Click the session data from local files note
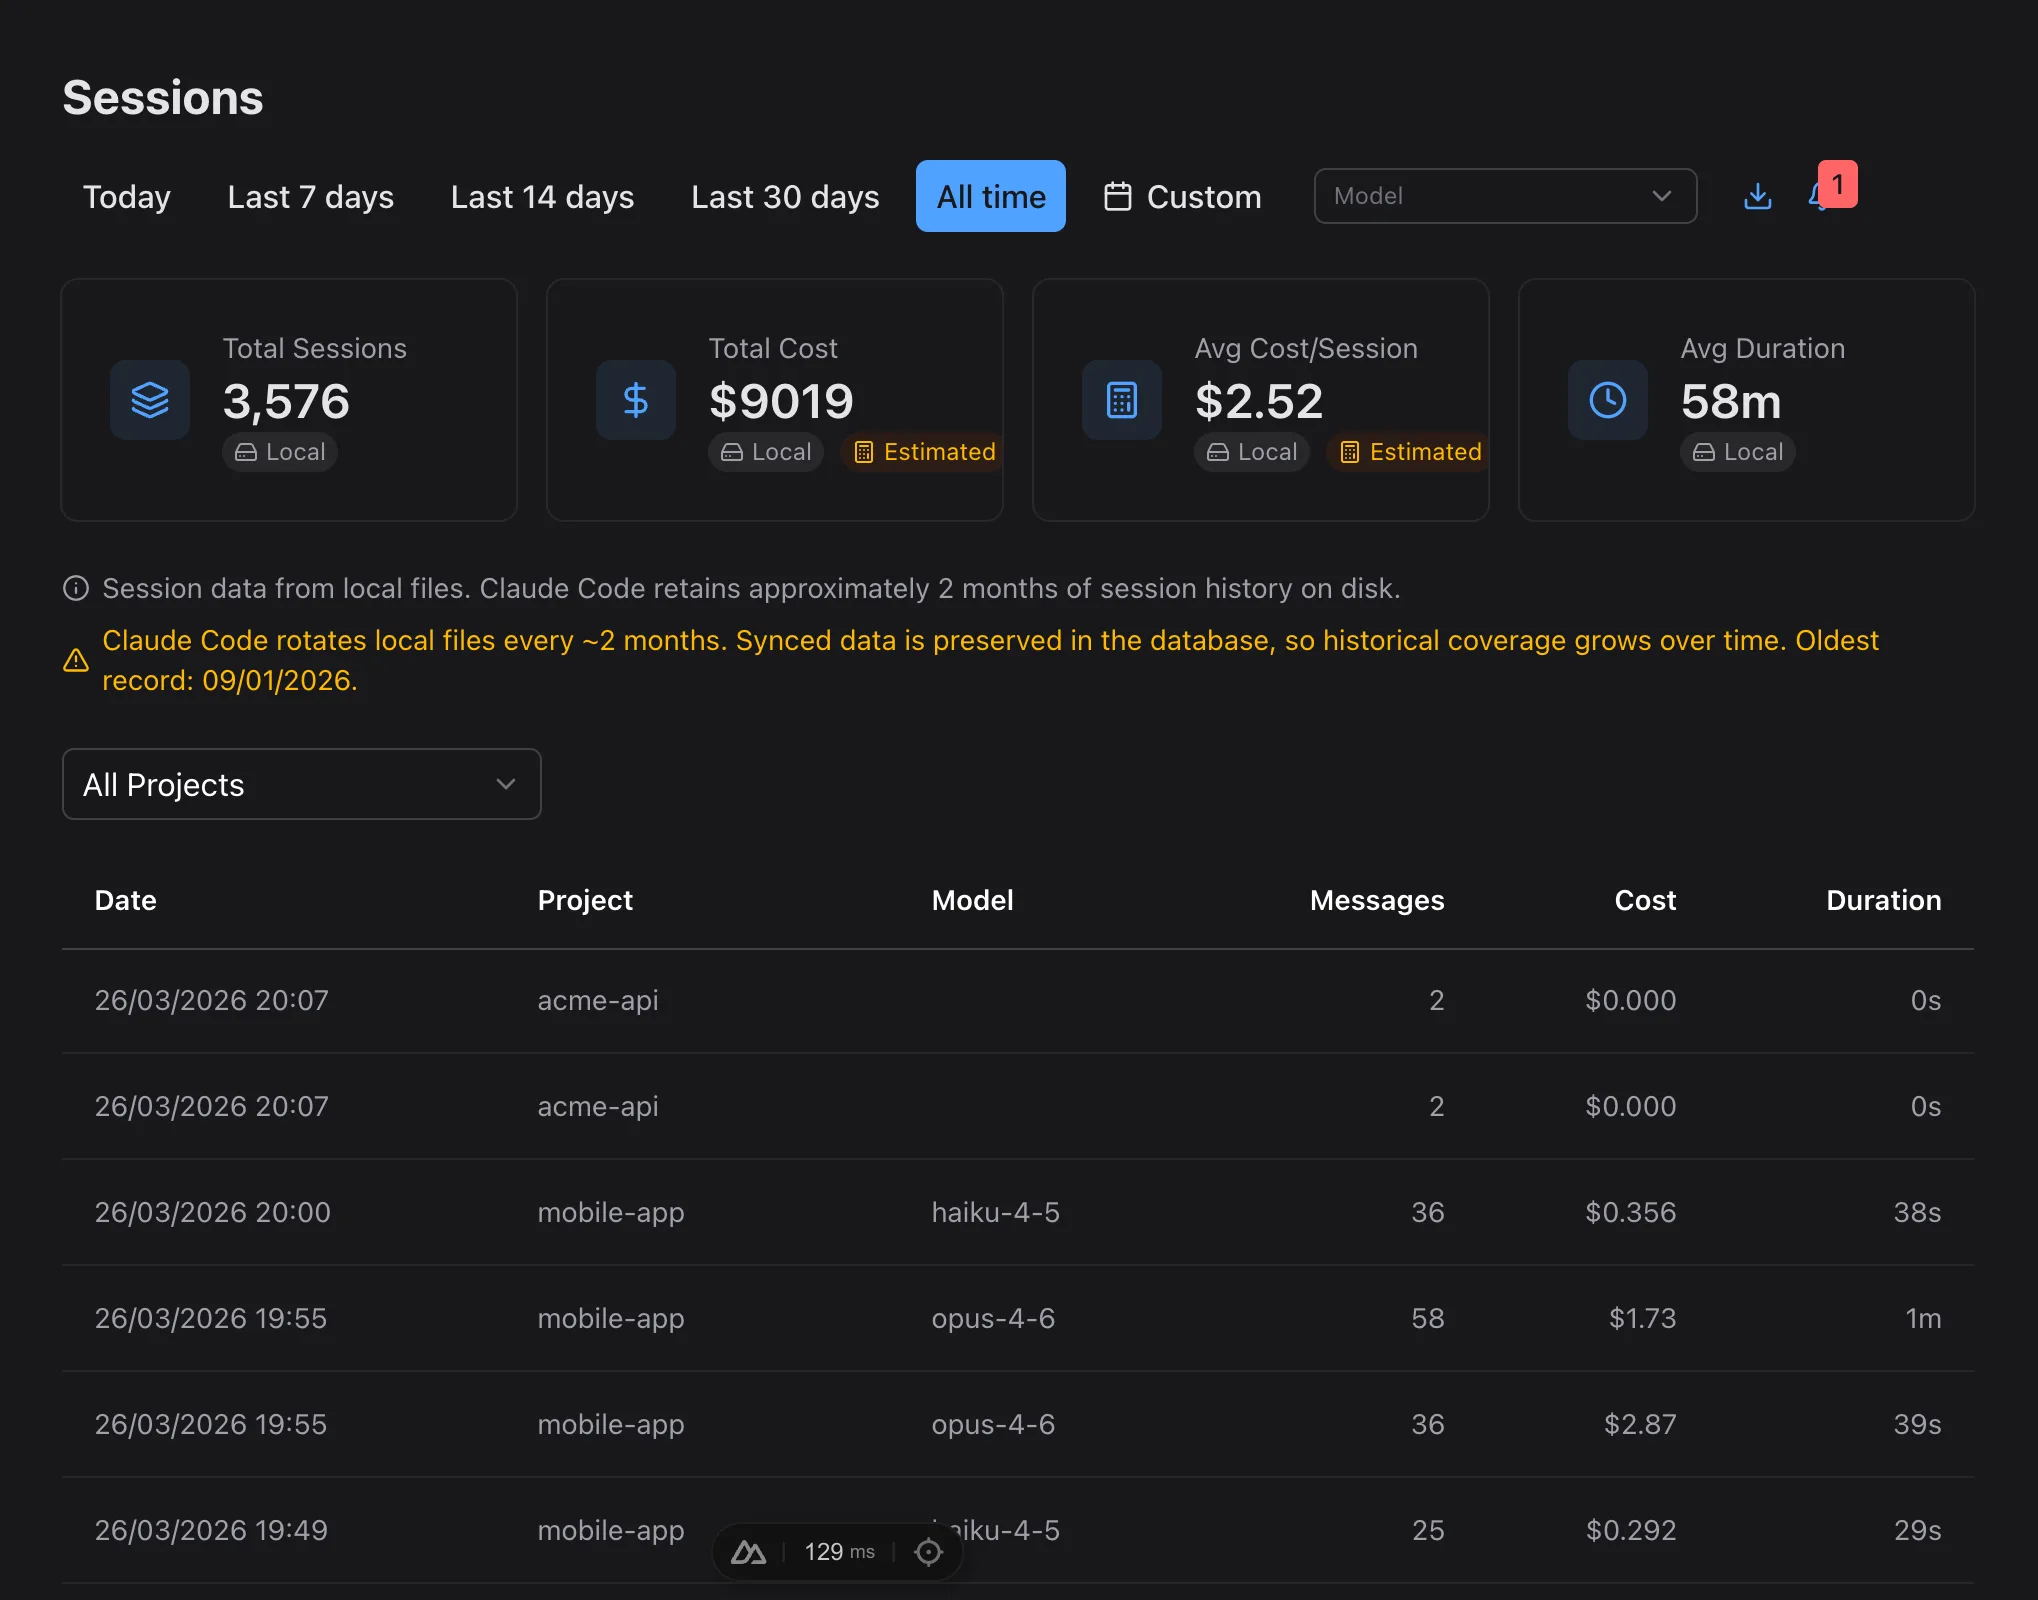Screen dimensions: 2038x1600 click(751, 588)
